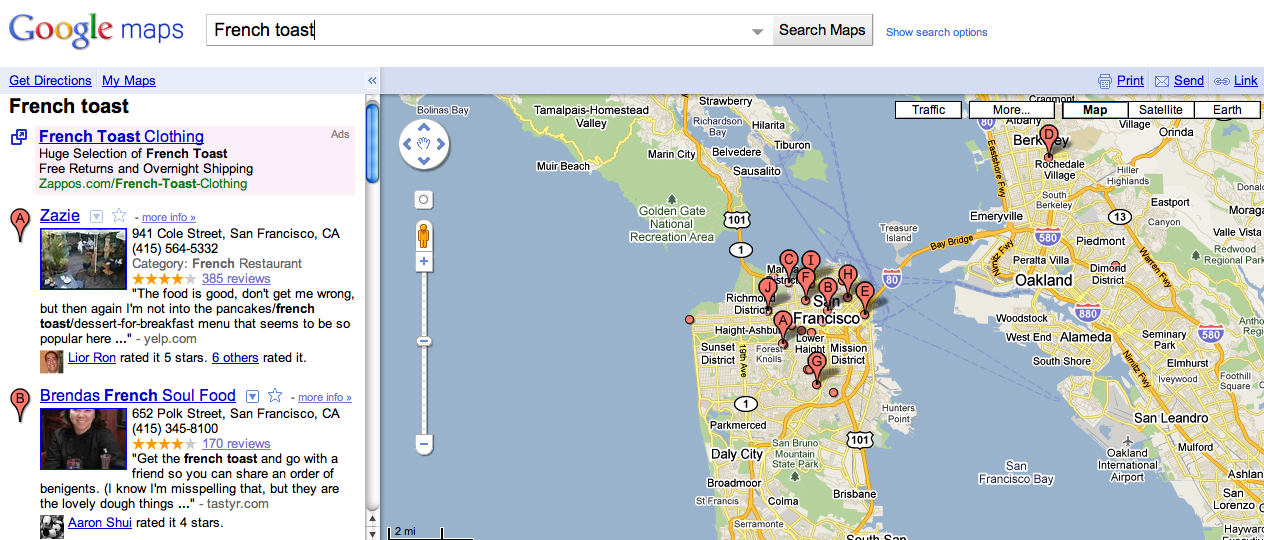Pan the map left with the arrow

407,144
